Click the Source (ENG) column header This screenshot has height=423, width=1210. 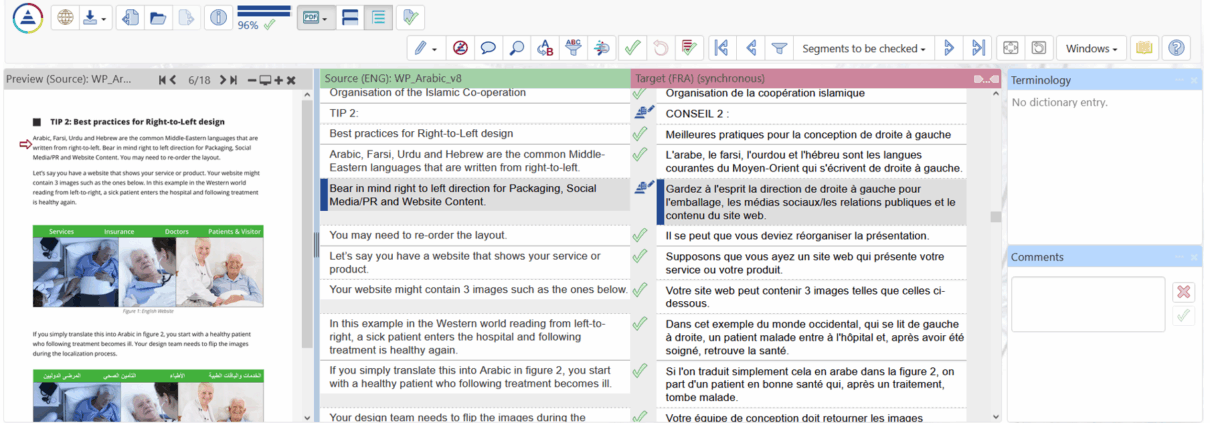click(475, 79)
